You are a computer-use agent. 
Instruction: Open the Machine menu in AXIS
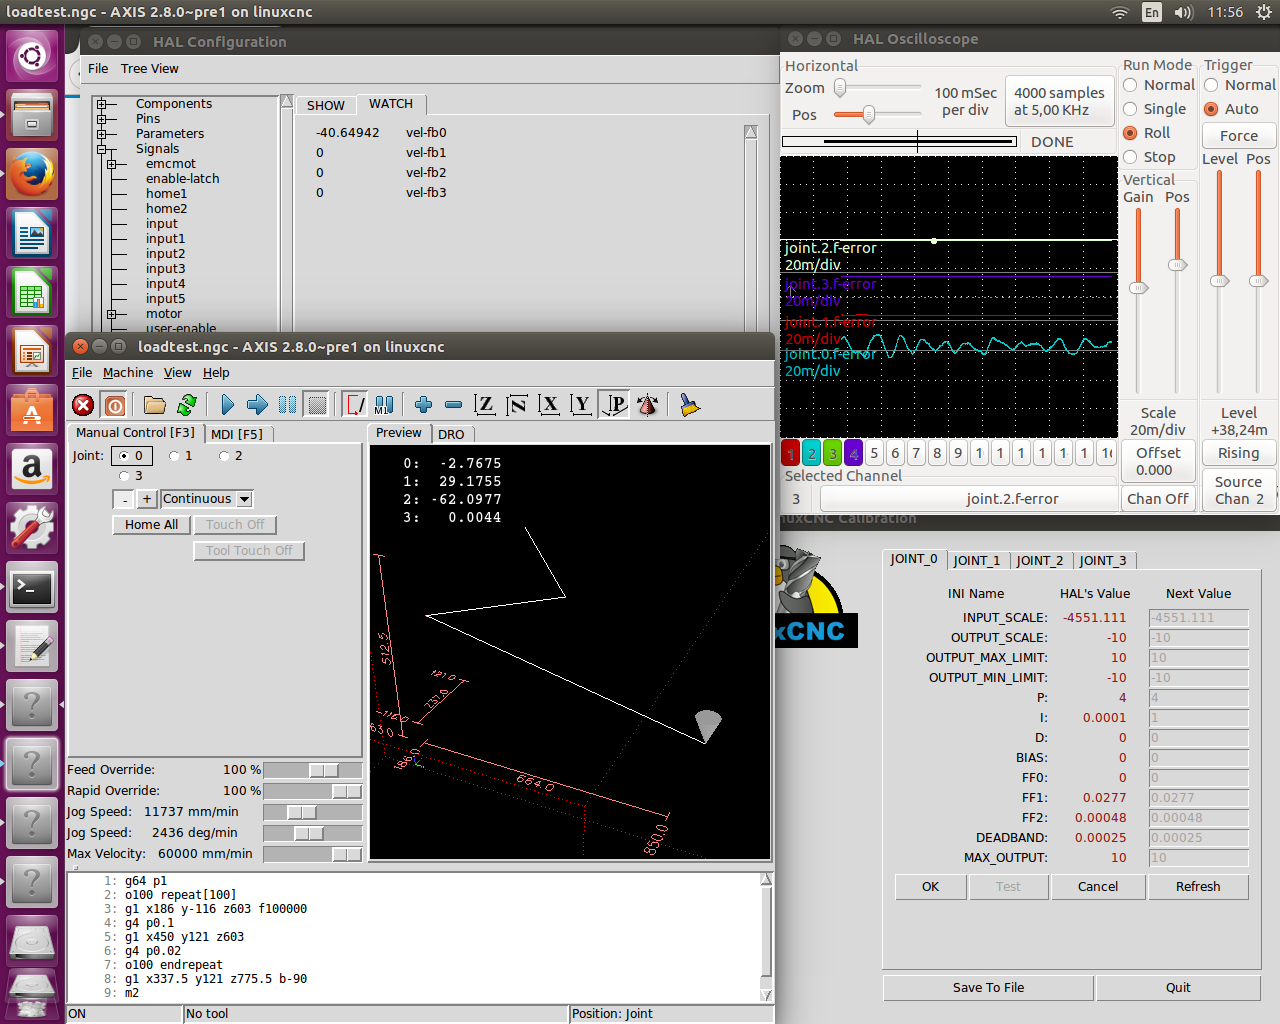(128, 373)
